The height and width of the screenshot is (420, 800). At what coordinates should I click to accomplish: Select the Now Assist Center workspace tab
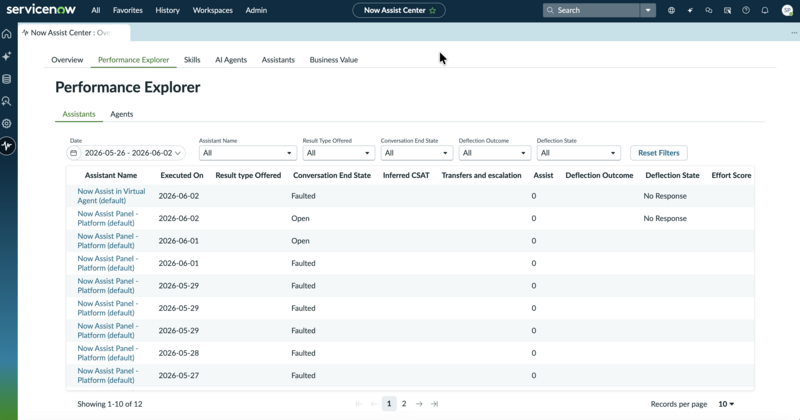coord(74,33)
